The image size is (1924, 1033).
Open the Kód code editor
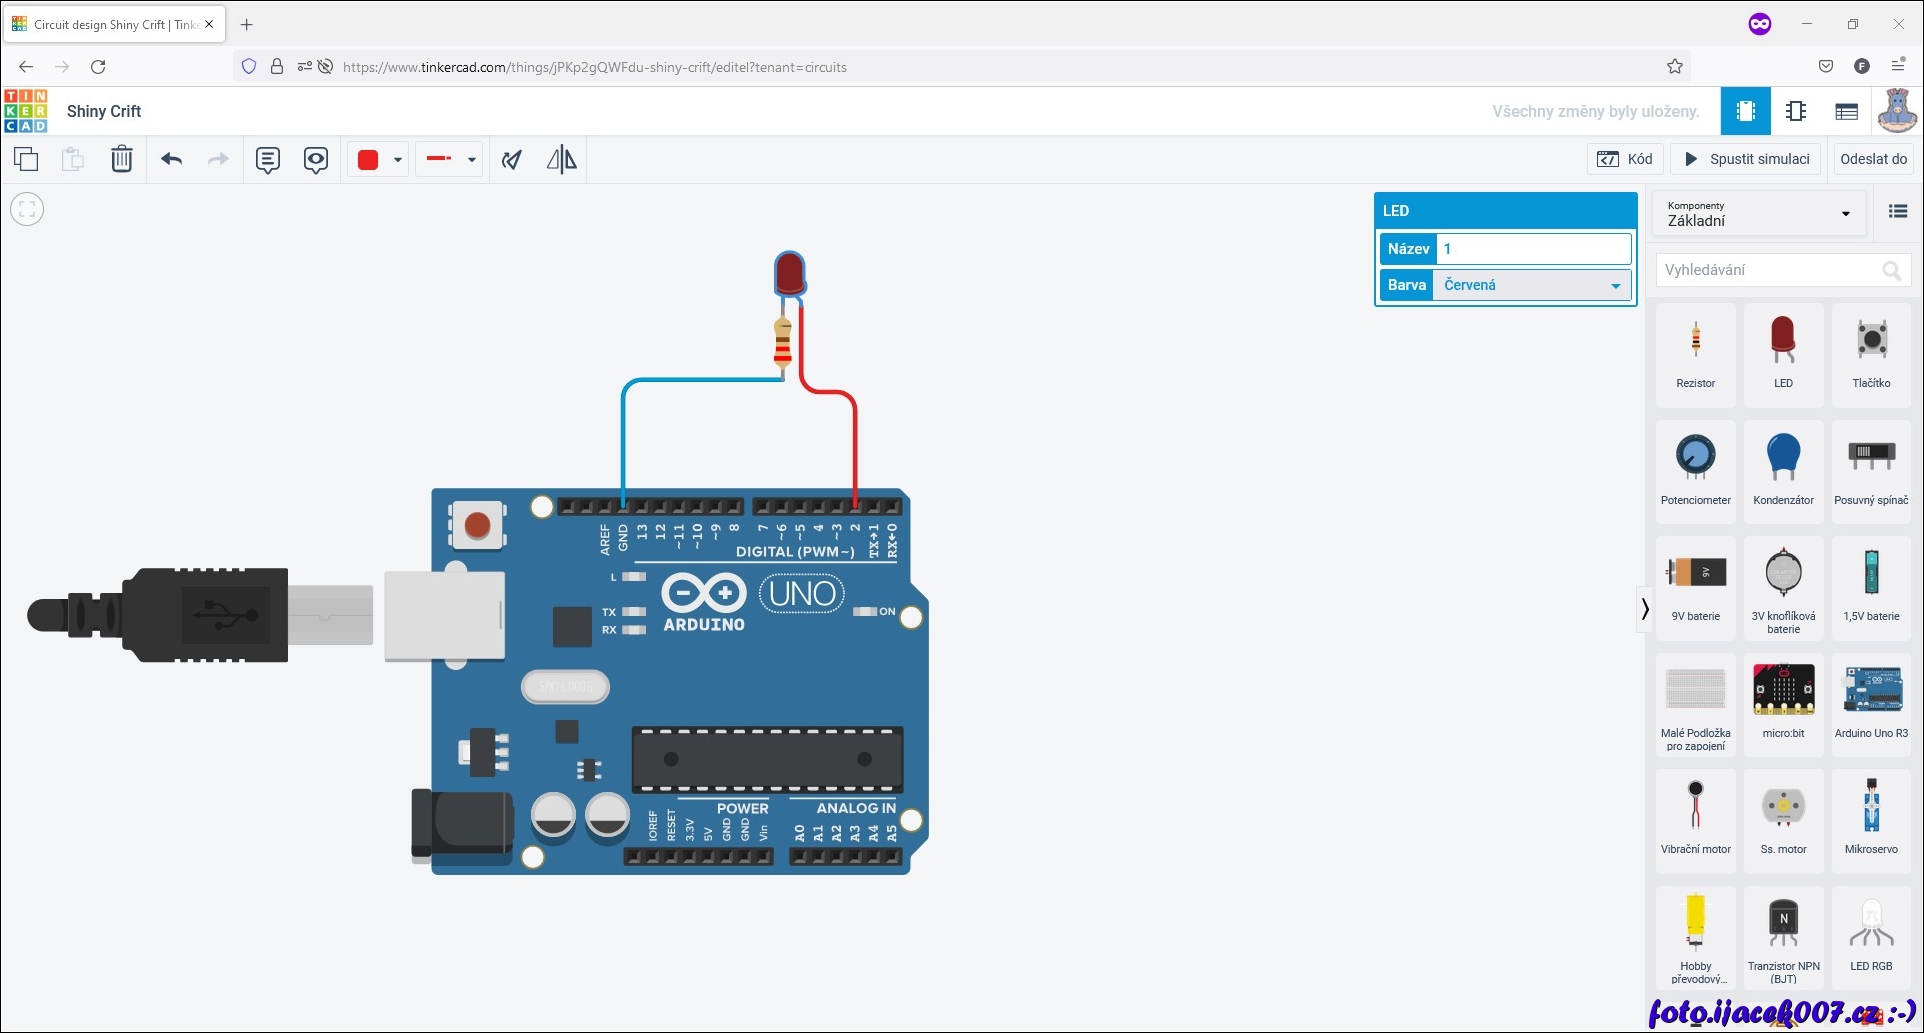1625,159
